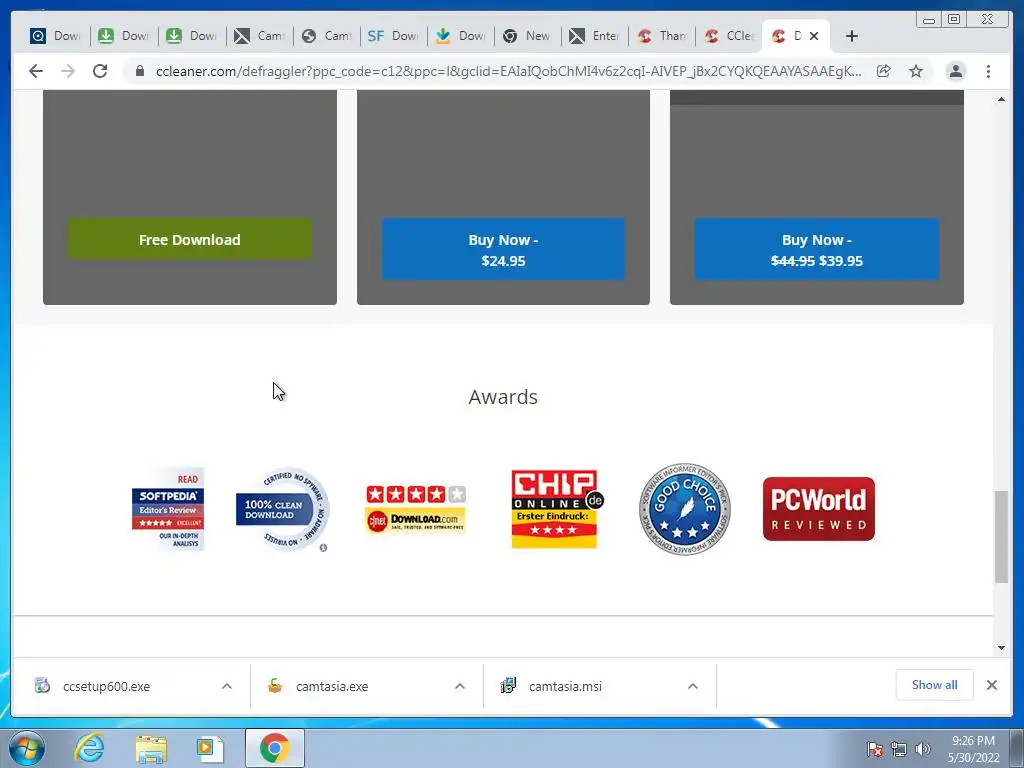Open the Chrome profile avatar
This screenshot has width=1024, height=768.
click(x=955, y=71)
